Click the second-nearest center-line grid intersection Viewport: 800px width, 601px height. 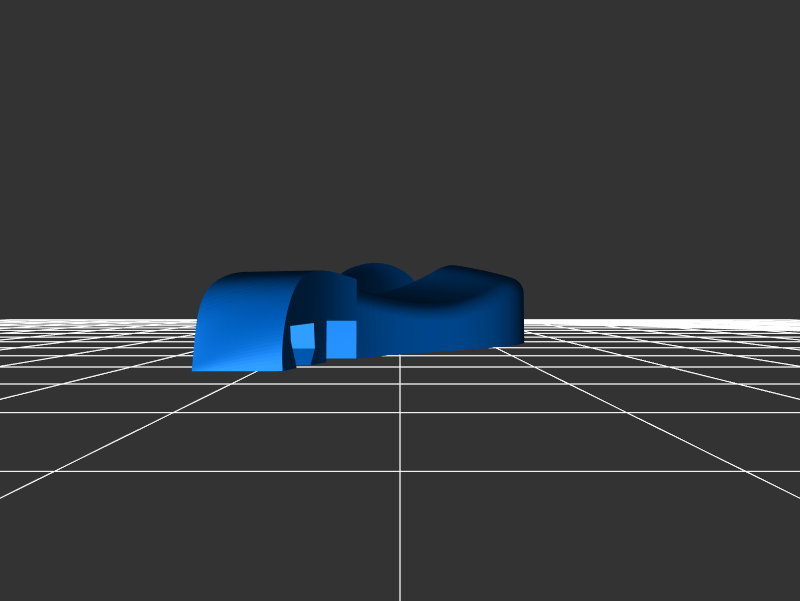point(400,412)
